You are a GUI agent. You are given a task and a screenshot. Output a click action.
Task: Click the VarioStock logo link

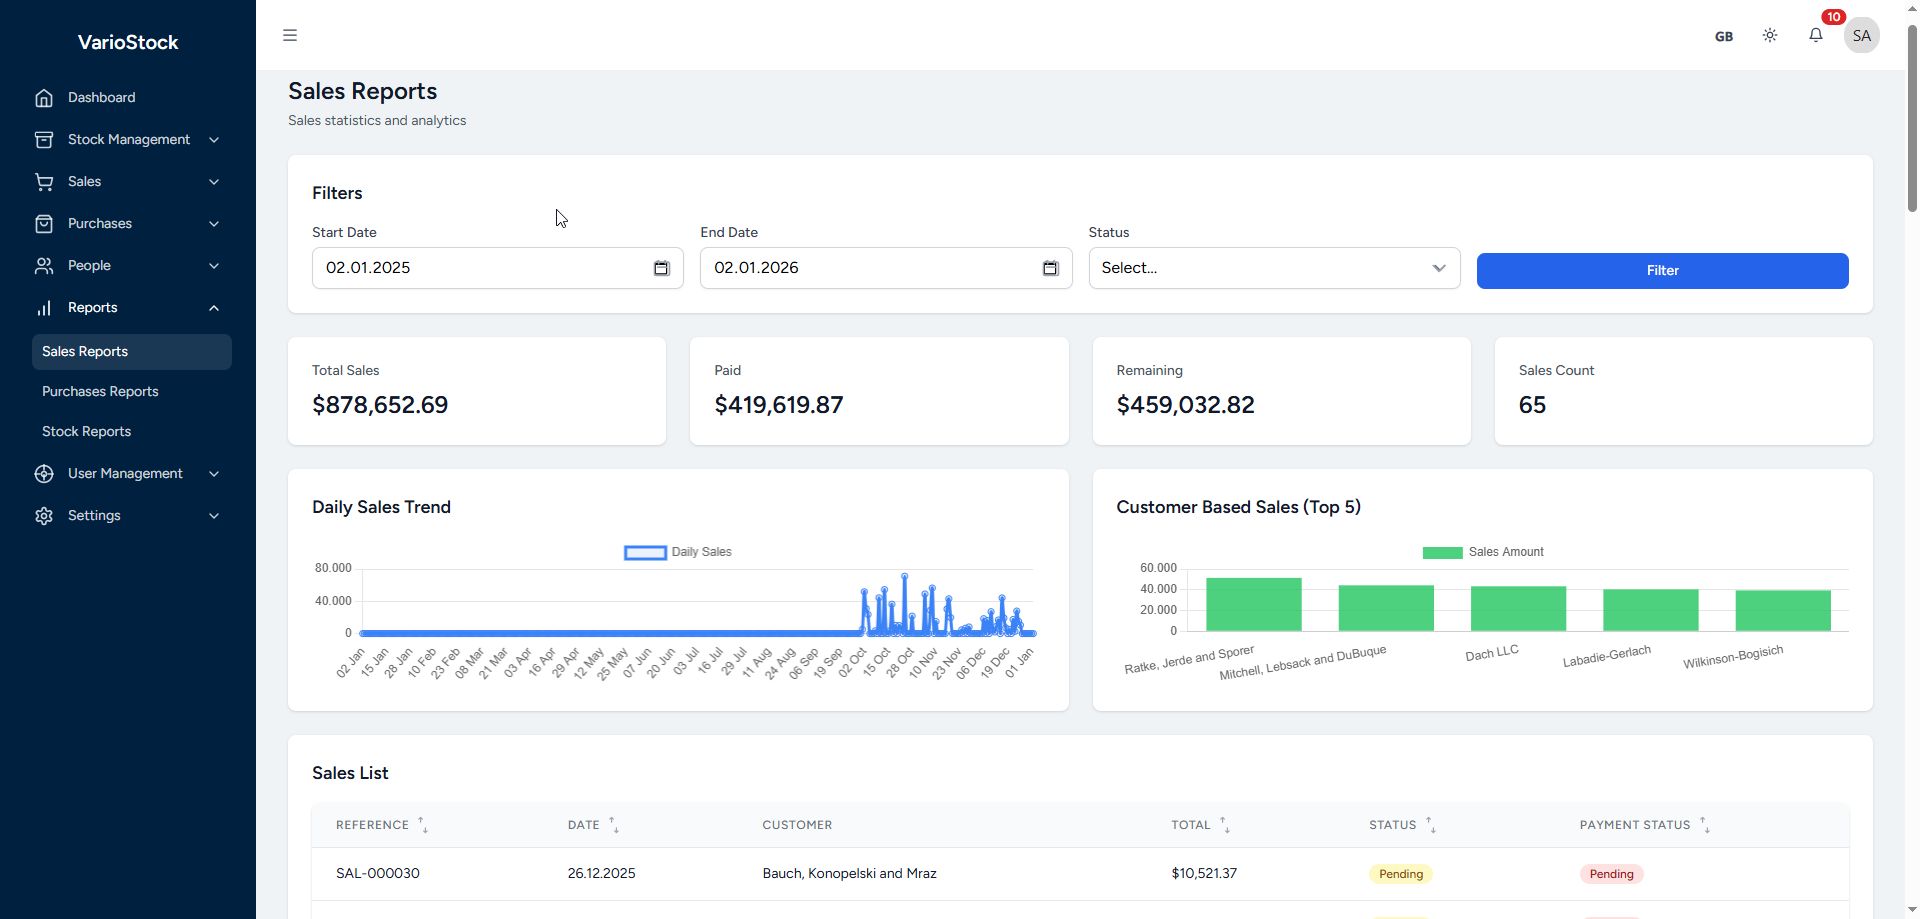click(128, 42)
